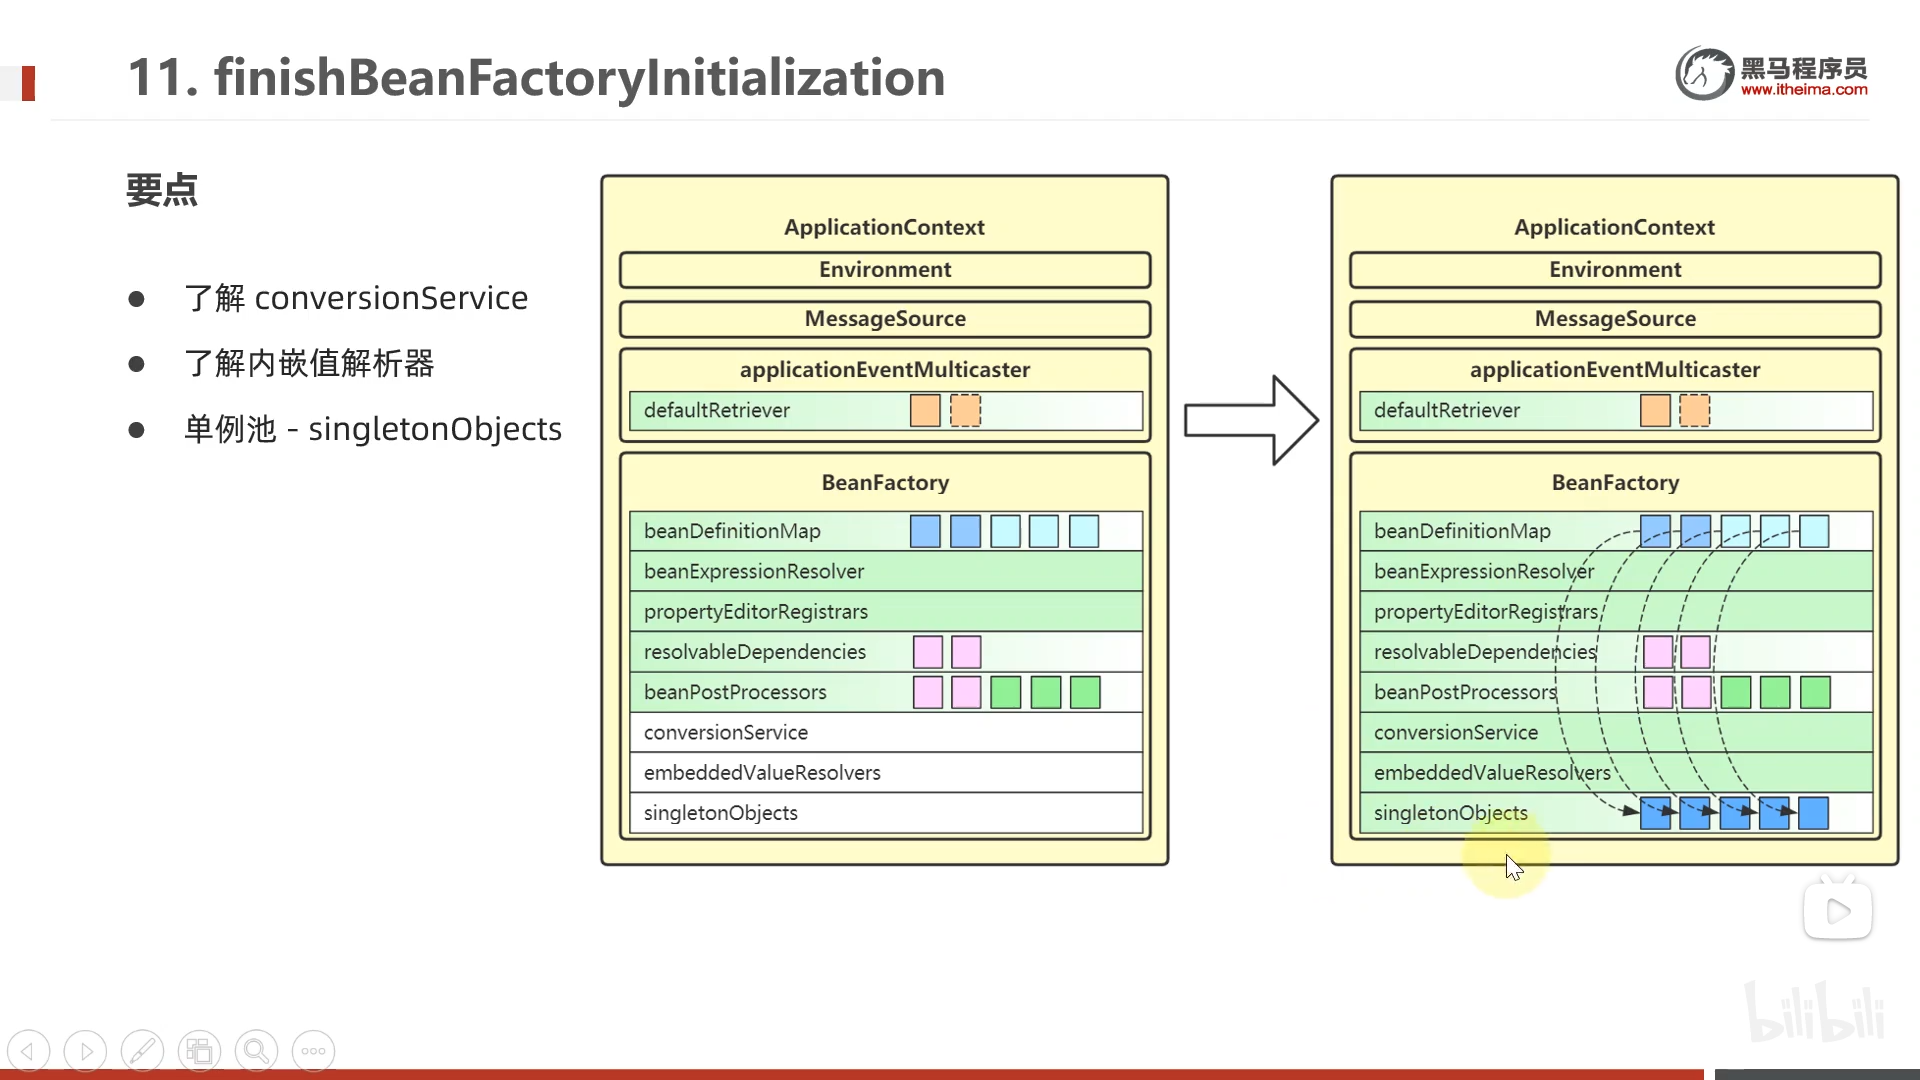Click singletonObjects label in right diagram
This screenshot has width=1920, height=1080.
(x=1450, y=813)
